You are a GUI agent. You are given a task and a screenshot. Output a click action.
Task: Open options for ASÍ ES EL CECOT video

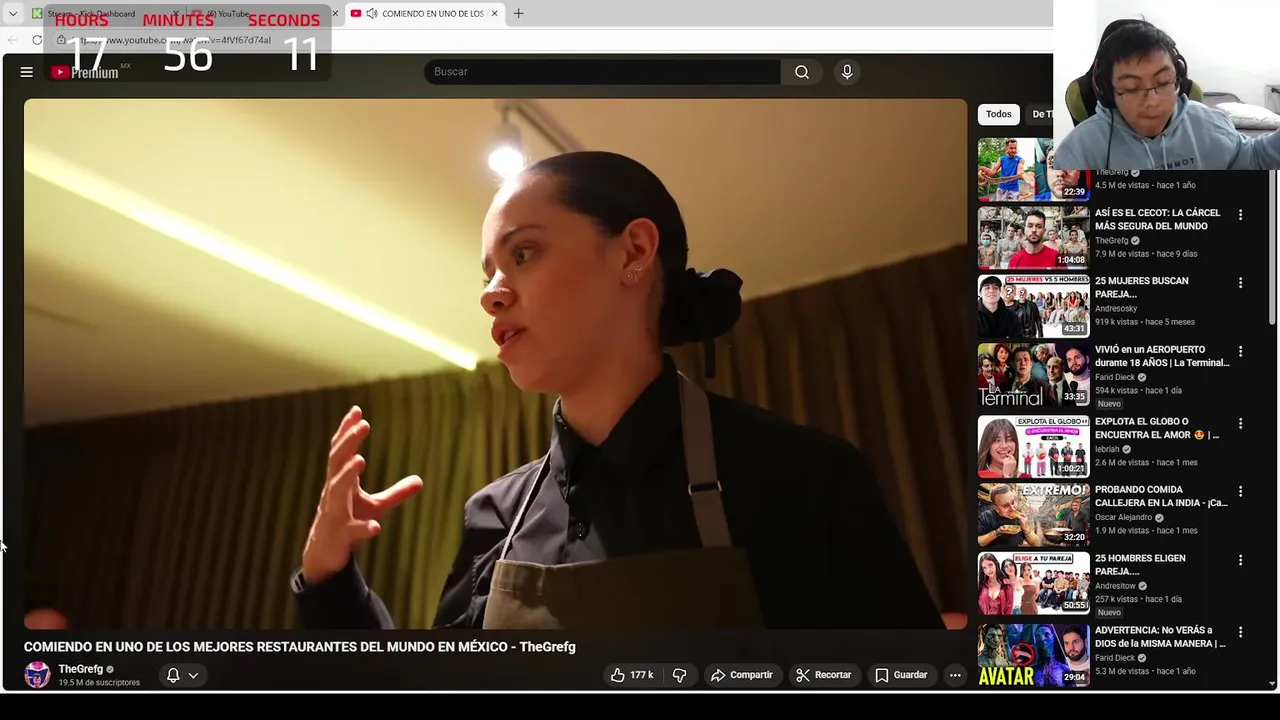[x=1240, y=215]
